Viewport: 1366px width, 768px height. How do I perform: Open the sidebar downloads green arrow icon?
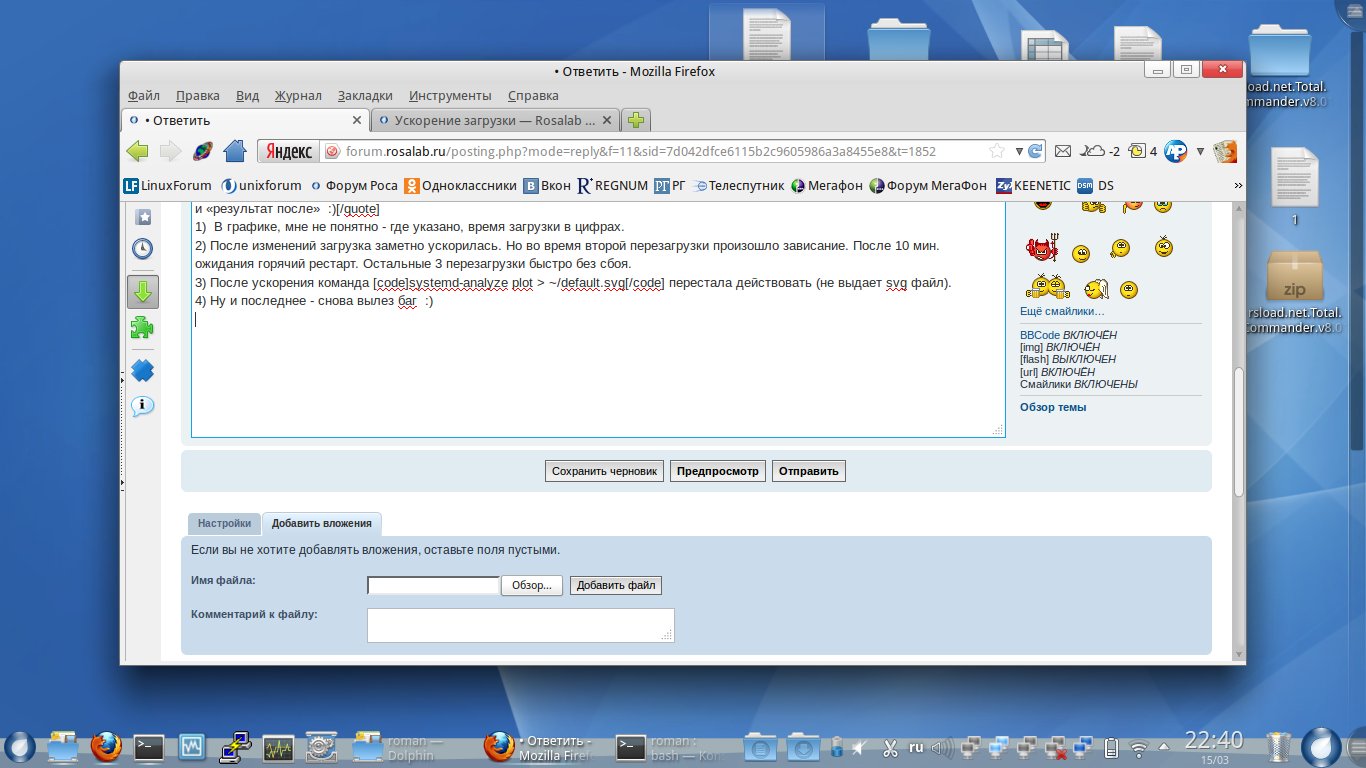142,291
